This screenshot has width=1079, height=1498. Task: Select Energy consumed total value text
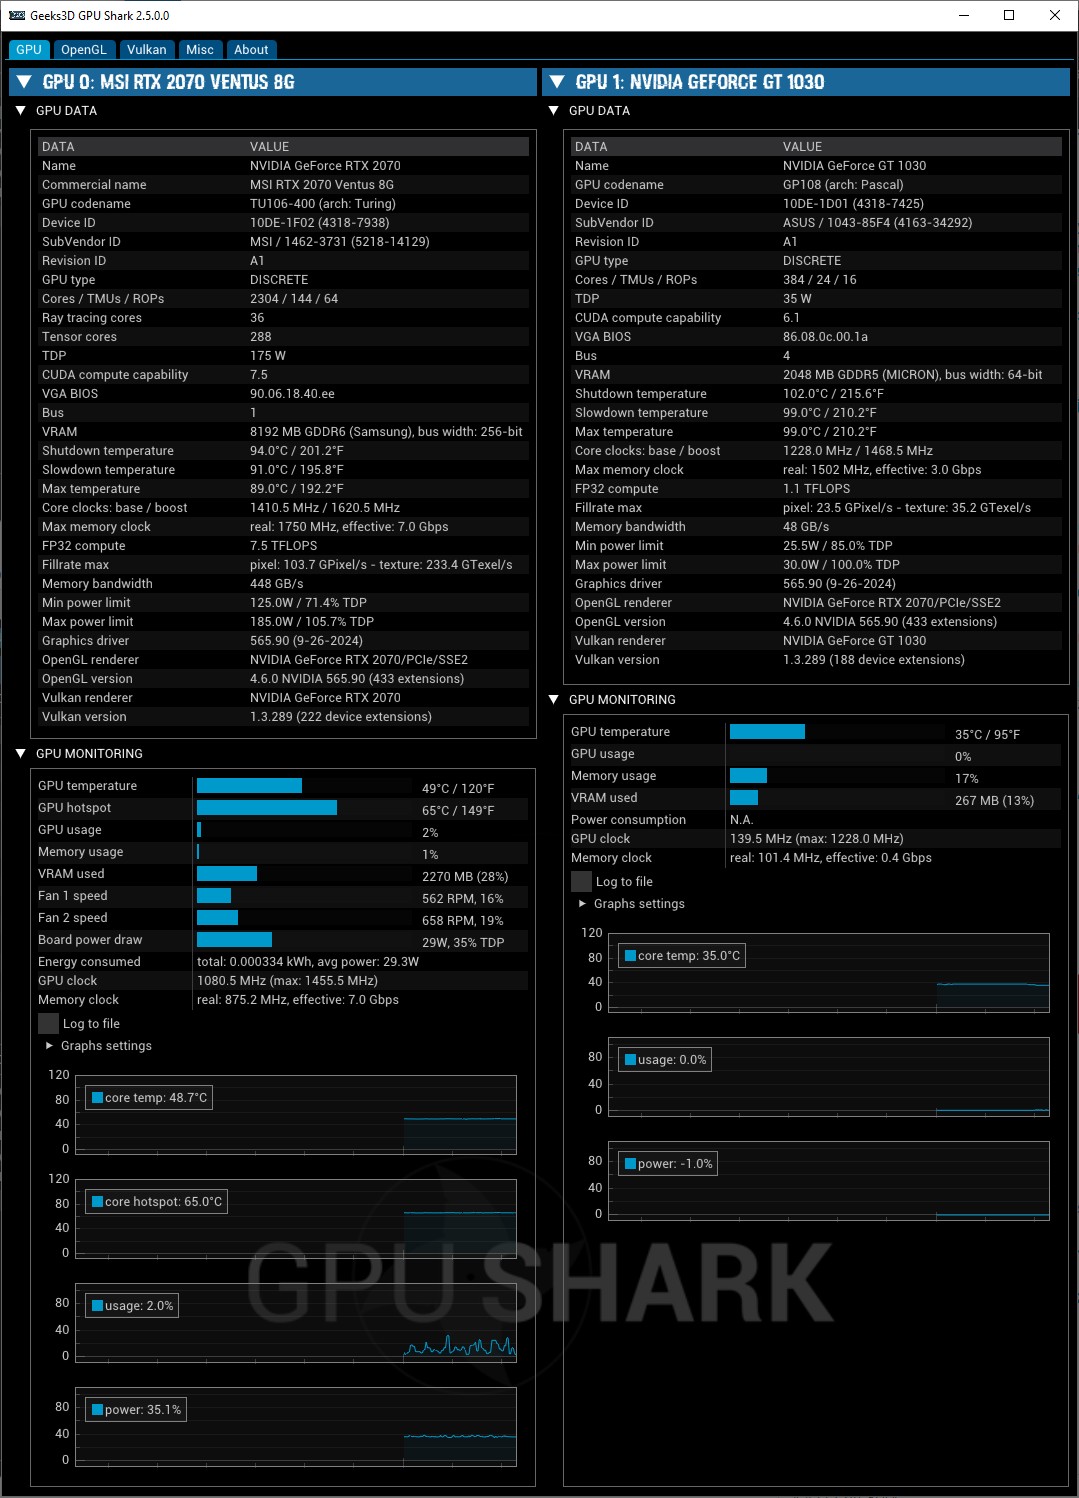(x=308, y=962)
